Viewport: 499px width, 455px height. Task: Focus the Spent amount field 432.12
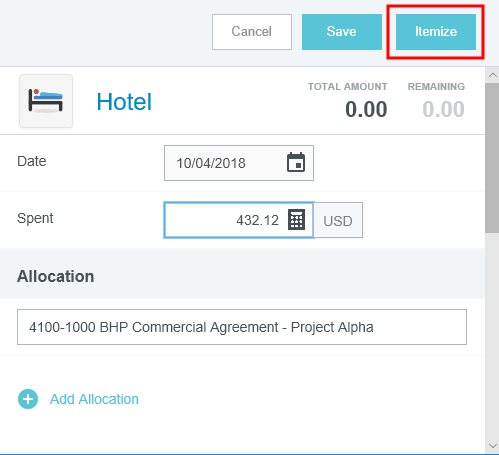239,220
